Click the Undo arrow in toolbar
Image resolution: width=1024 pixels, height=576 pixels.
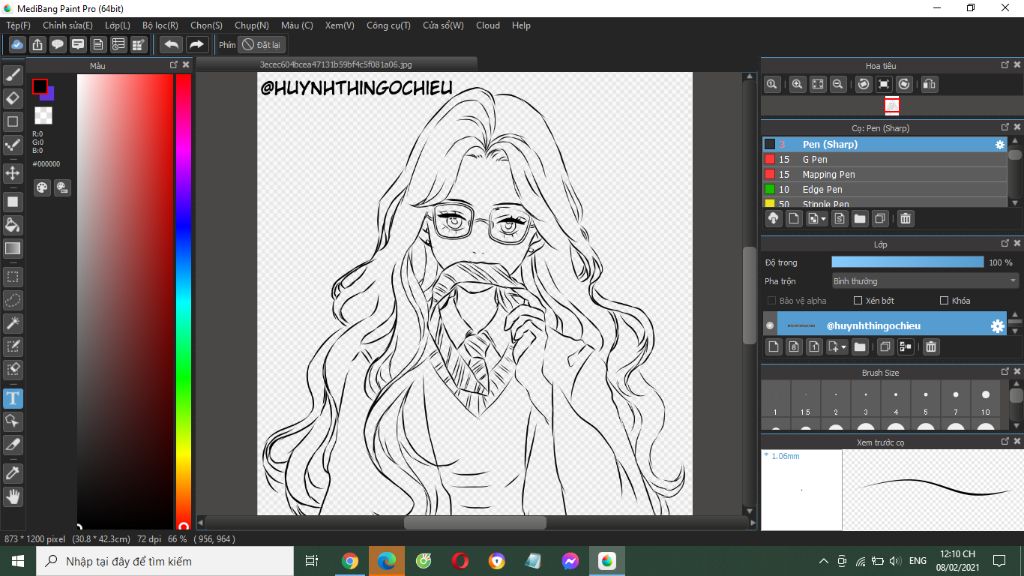(171, 44)
